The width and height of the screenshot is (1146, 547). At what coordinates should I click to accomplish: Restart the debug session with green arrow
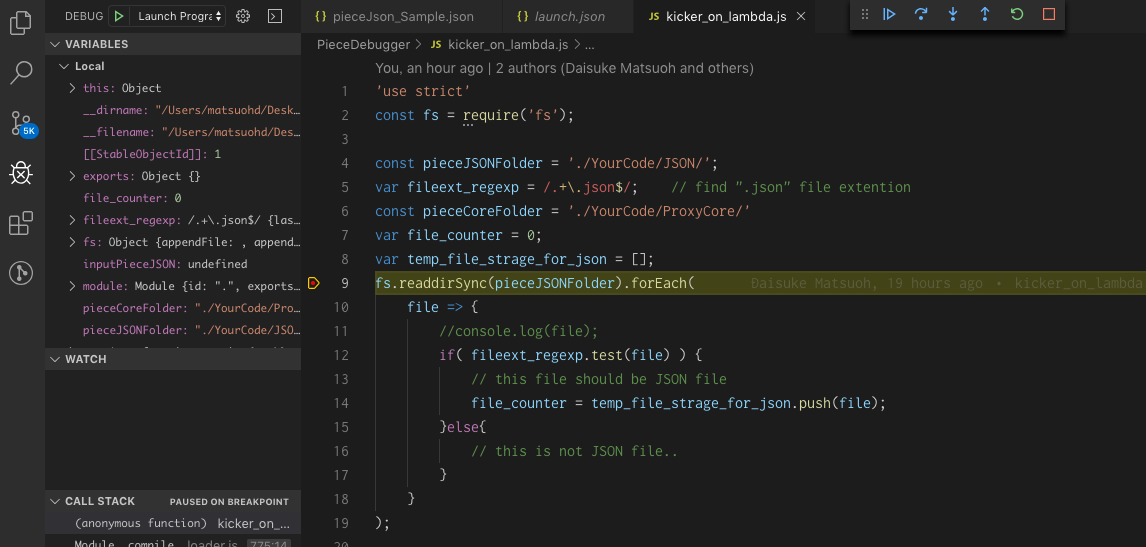coord(1017,14)
